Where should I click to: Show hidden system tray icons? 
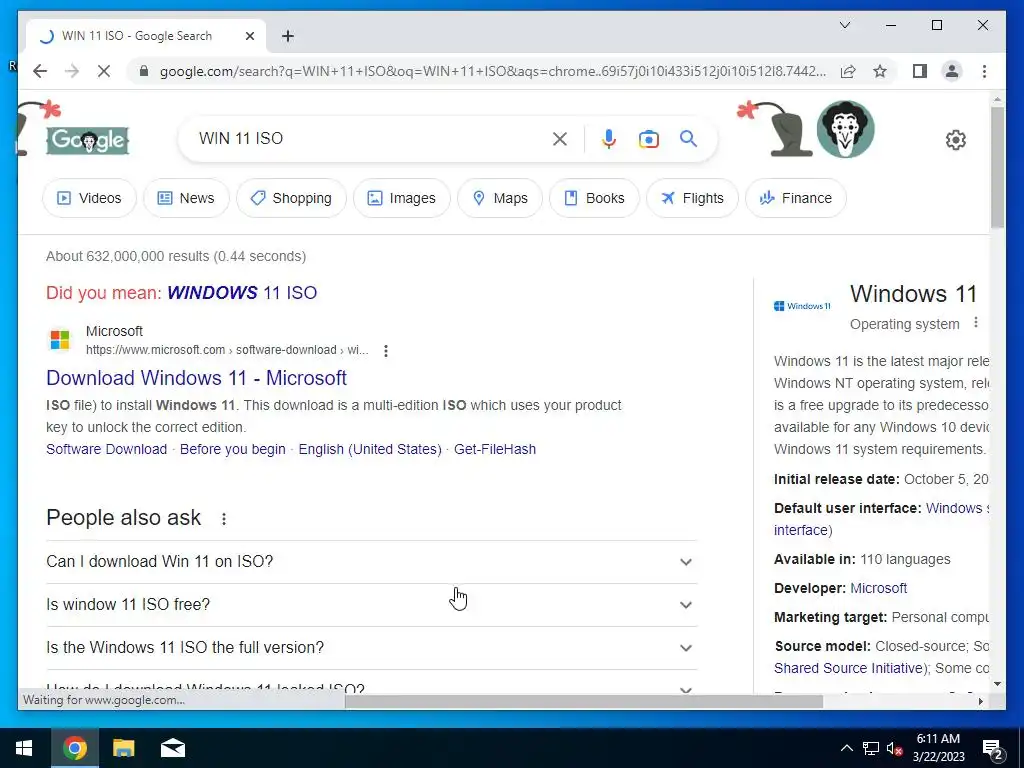point(846,748)
